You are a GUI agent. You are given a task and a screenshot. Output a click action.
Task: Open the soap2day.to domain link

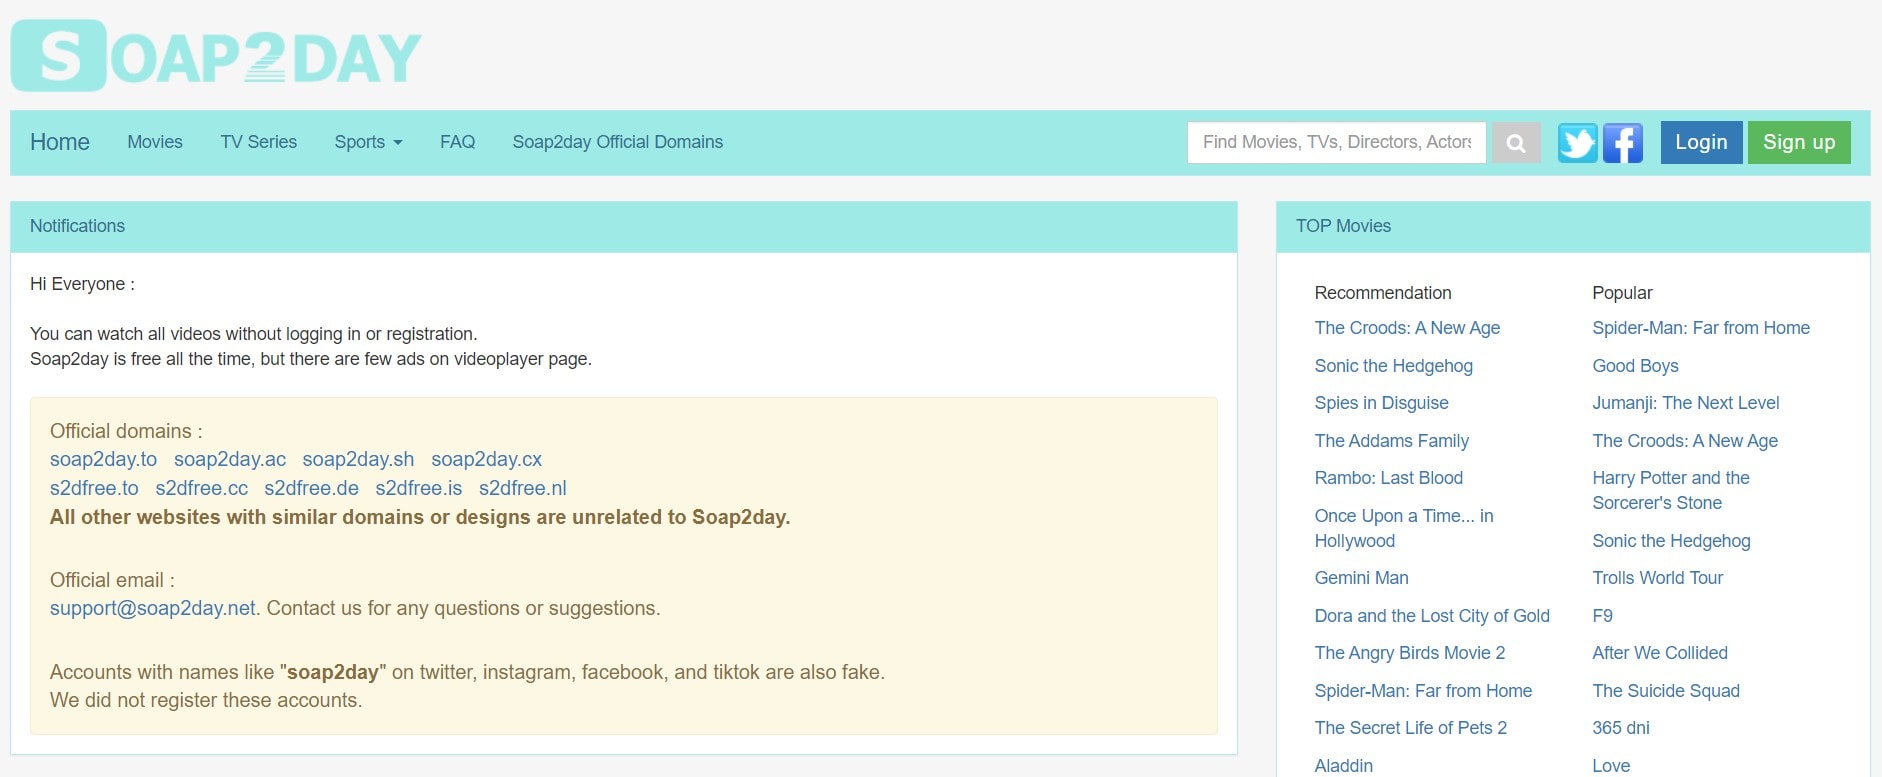click(x=103, y=459)
